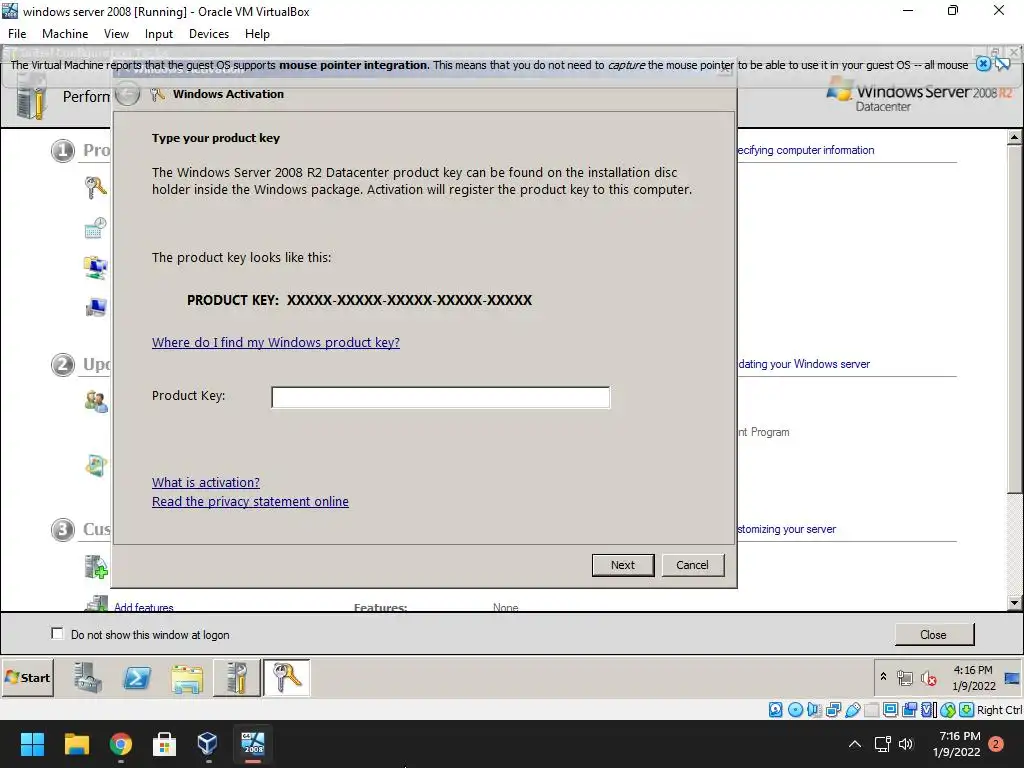Open Server Manager from guest taskbar
The image size is (1024, 768).
[88, 678]
